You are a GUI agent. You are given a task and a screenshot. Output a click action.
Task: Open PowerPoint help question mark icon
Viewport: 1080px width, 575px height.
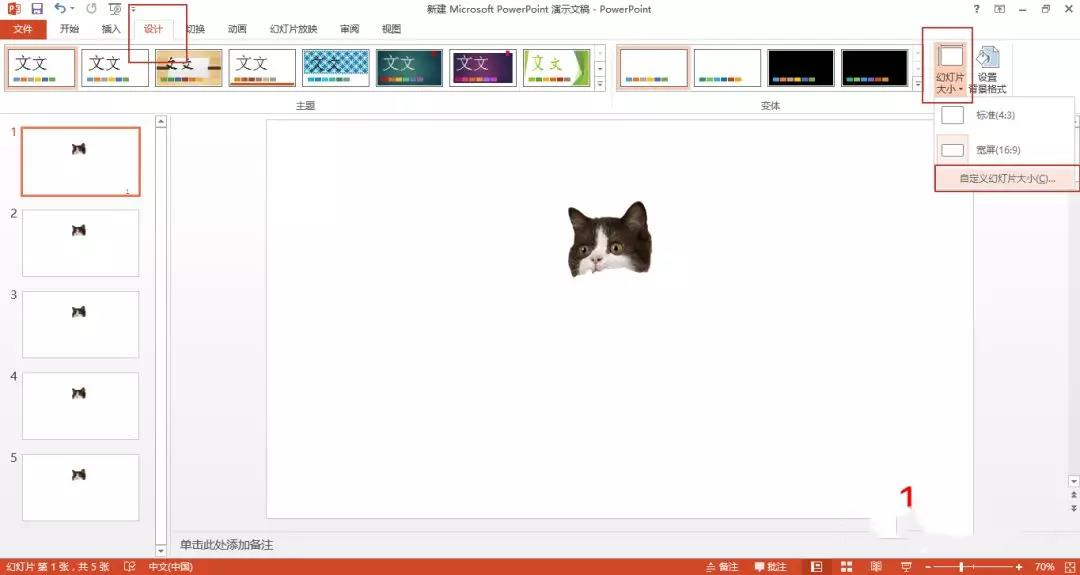[x=977, y=9]
